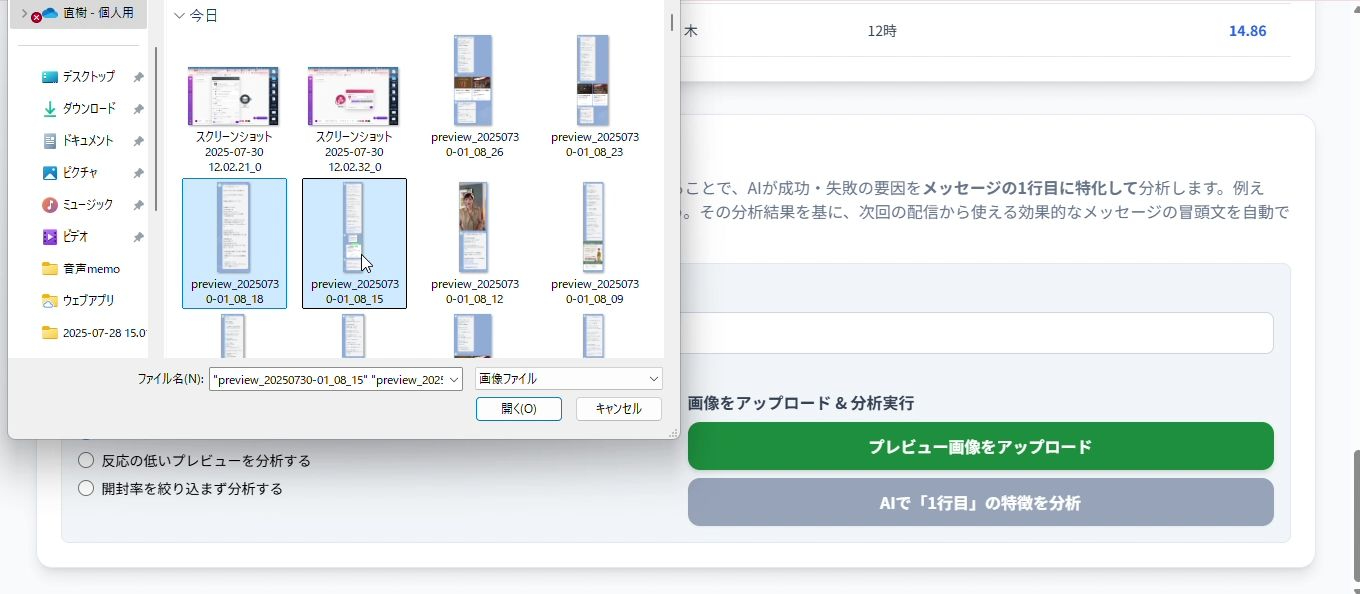Select radio 開封率を絞り込まず分析する

(86, 488)
